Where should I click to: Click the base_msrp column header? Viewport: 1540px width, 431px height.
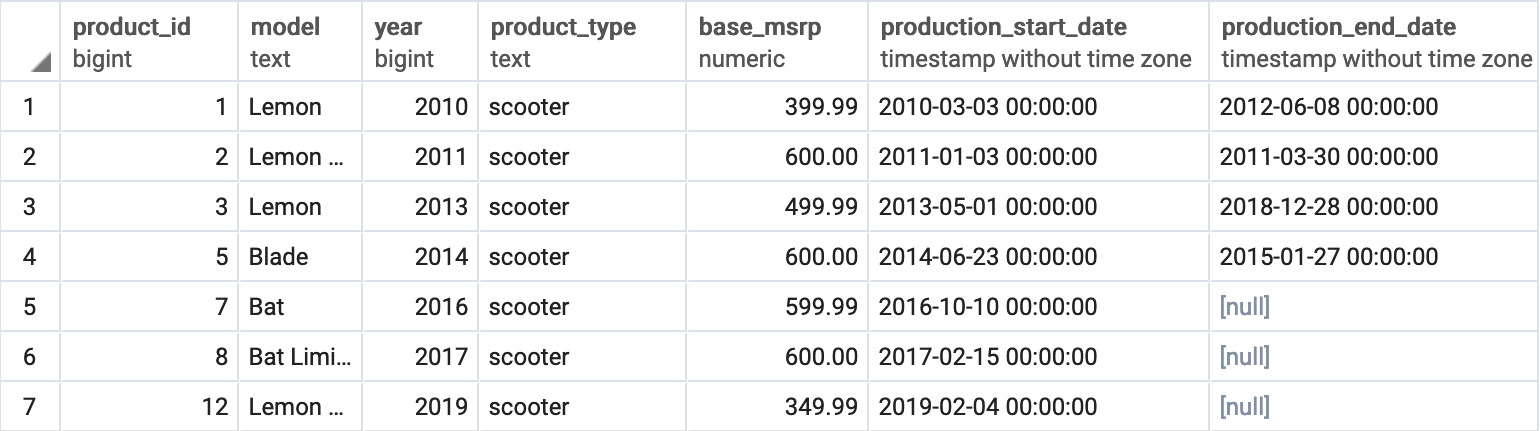tap(778, 41)
